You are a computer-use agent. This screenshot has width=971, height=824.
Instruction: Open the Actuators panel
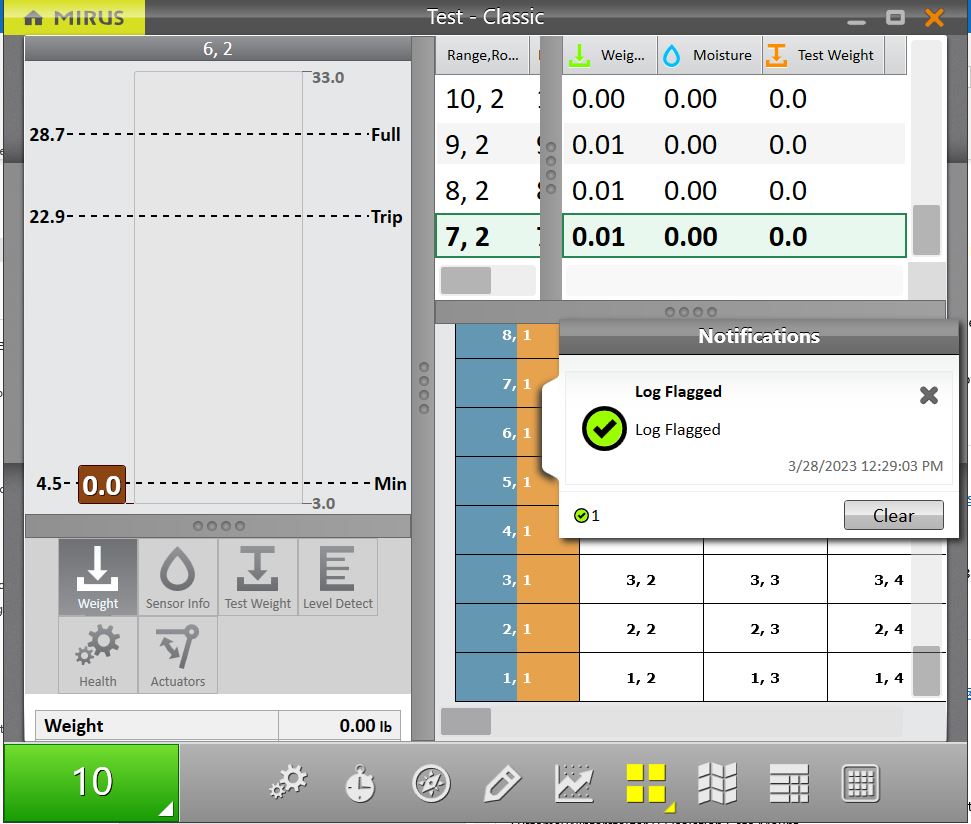(178, 655)
